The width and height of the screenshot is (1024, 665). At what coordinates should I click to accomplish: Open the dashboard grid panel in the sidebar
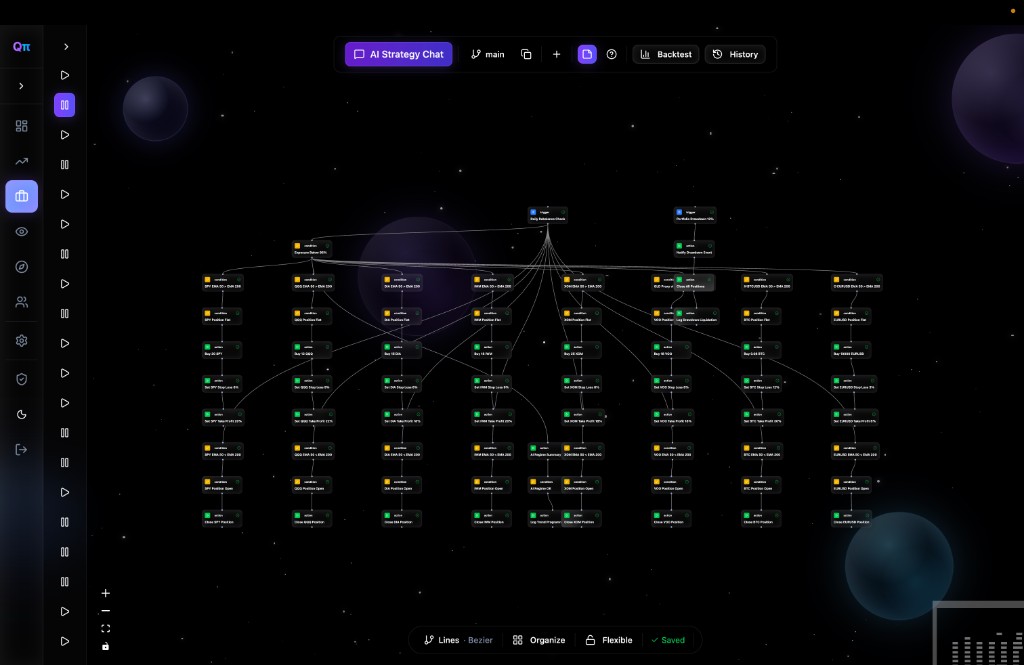tap(21, 125)
